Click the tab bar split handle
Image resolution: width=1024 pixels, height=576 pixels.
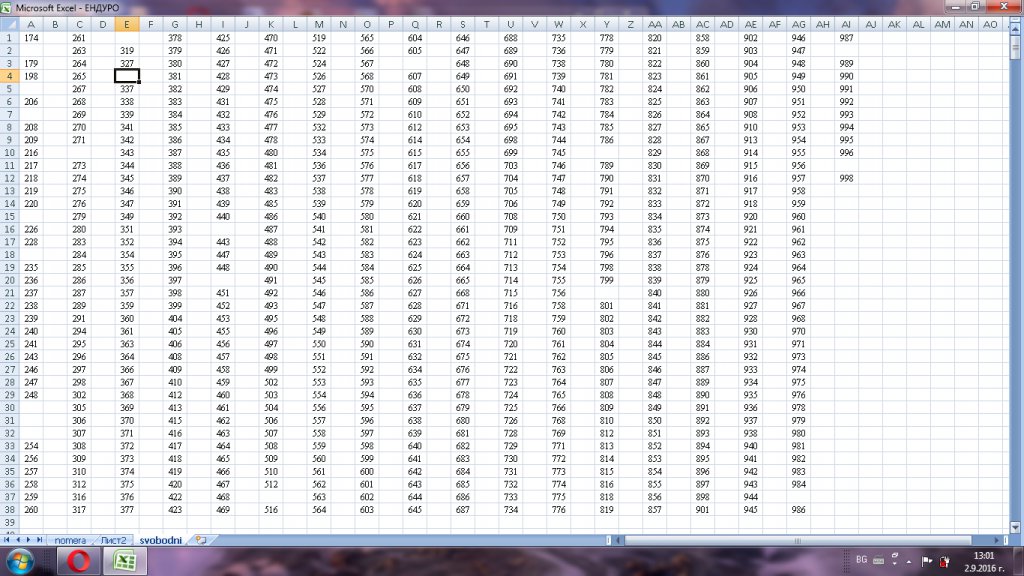(610, 540)
